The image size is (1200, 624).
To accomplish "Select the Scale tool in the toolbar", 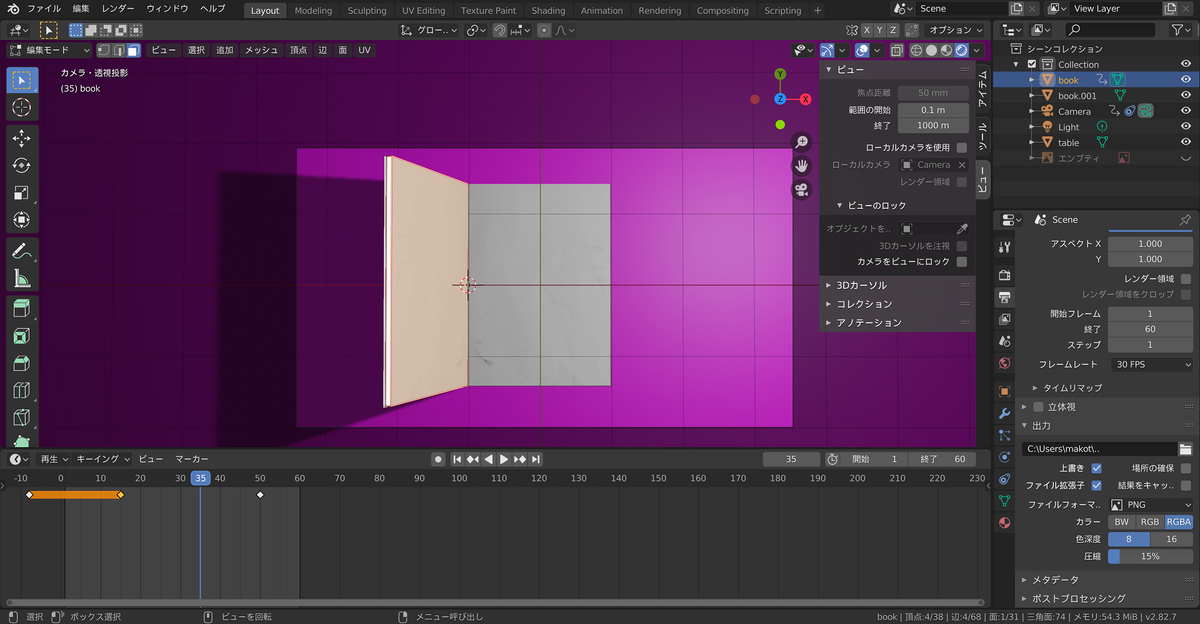I will (22, 192).
